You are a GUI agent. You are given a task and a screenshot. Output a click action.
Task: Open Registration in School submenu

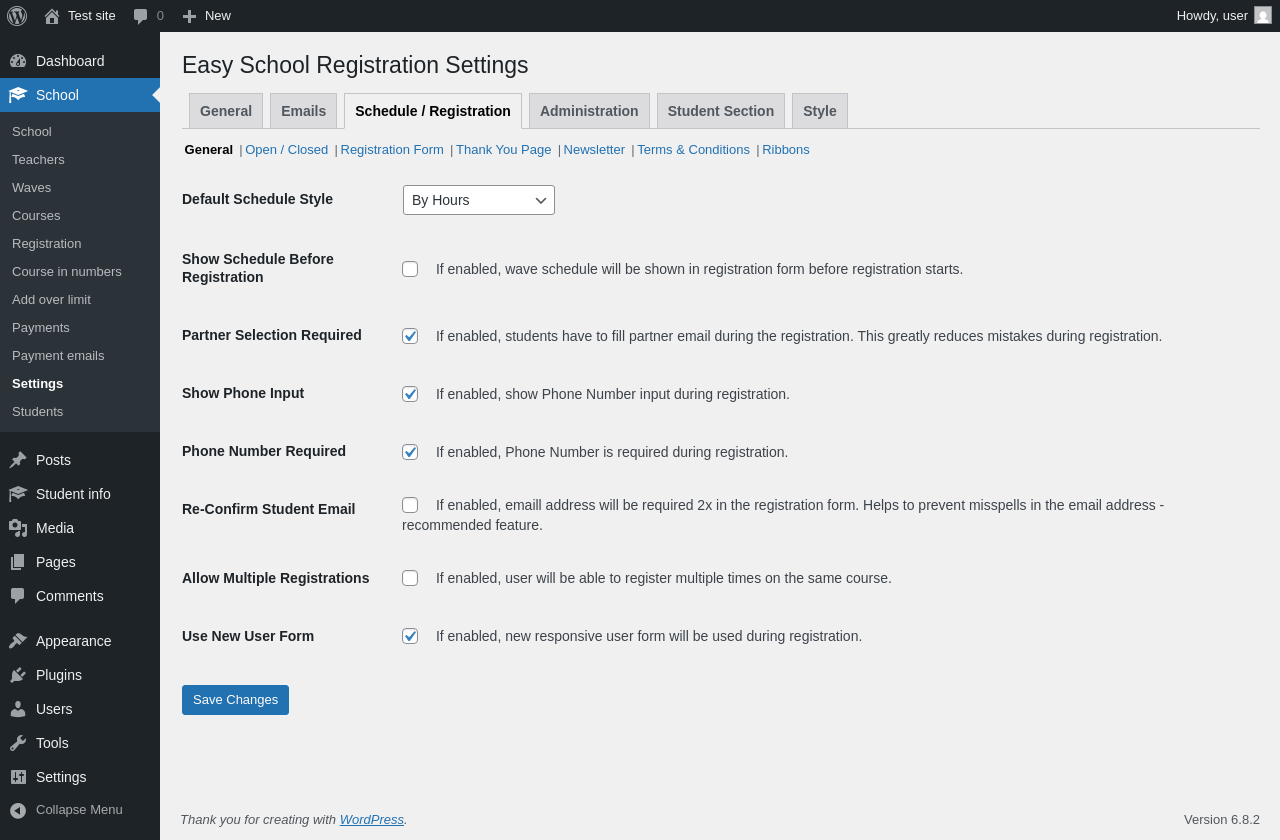click(80, 244)
